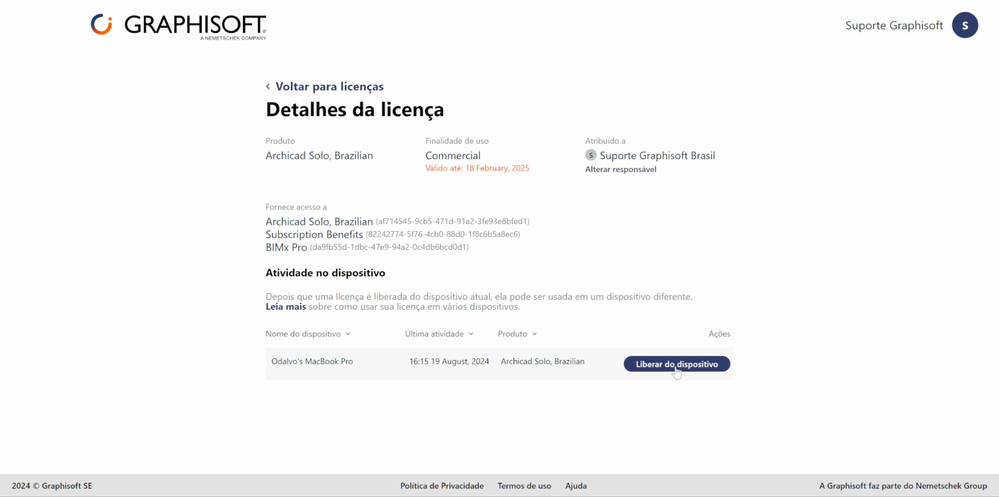Select the af714545 Archicad Solo license ID

point(452,222)
